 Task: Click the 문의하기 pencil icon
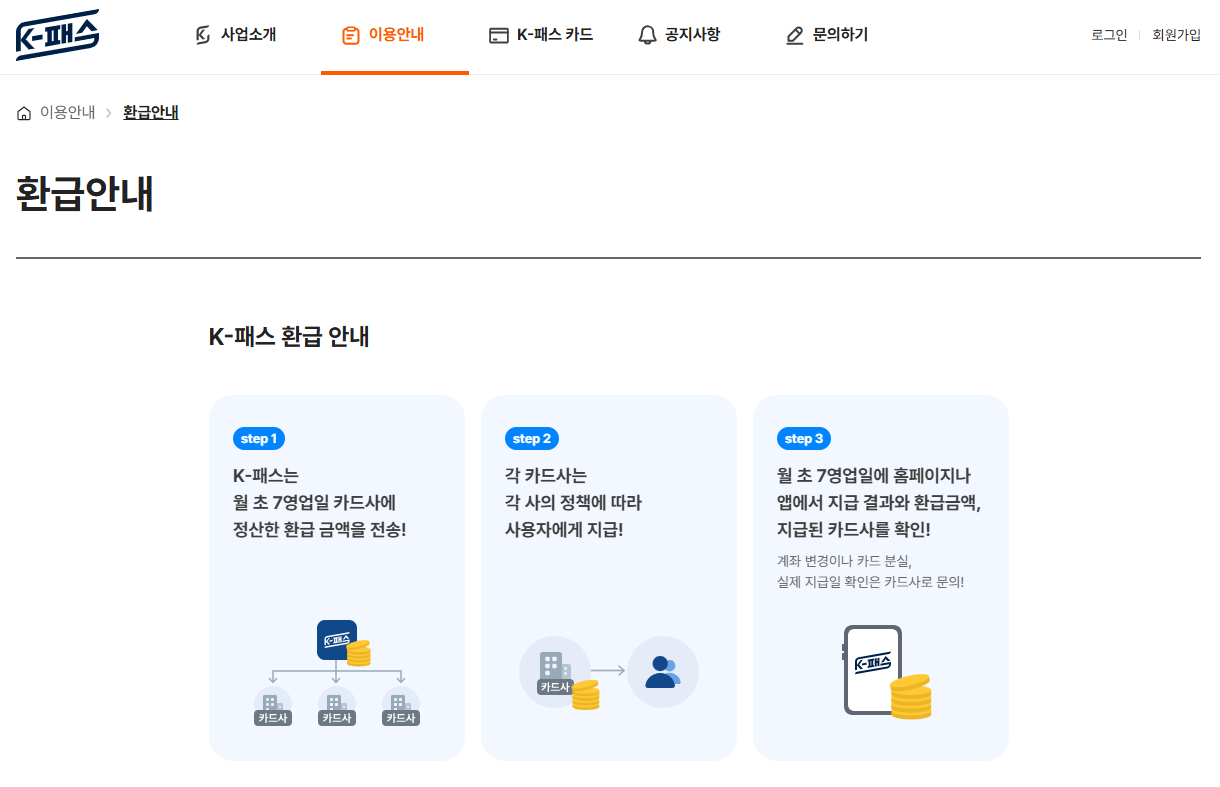795,36
